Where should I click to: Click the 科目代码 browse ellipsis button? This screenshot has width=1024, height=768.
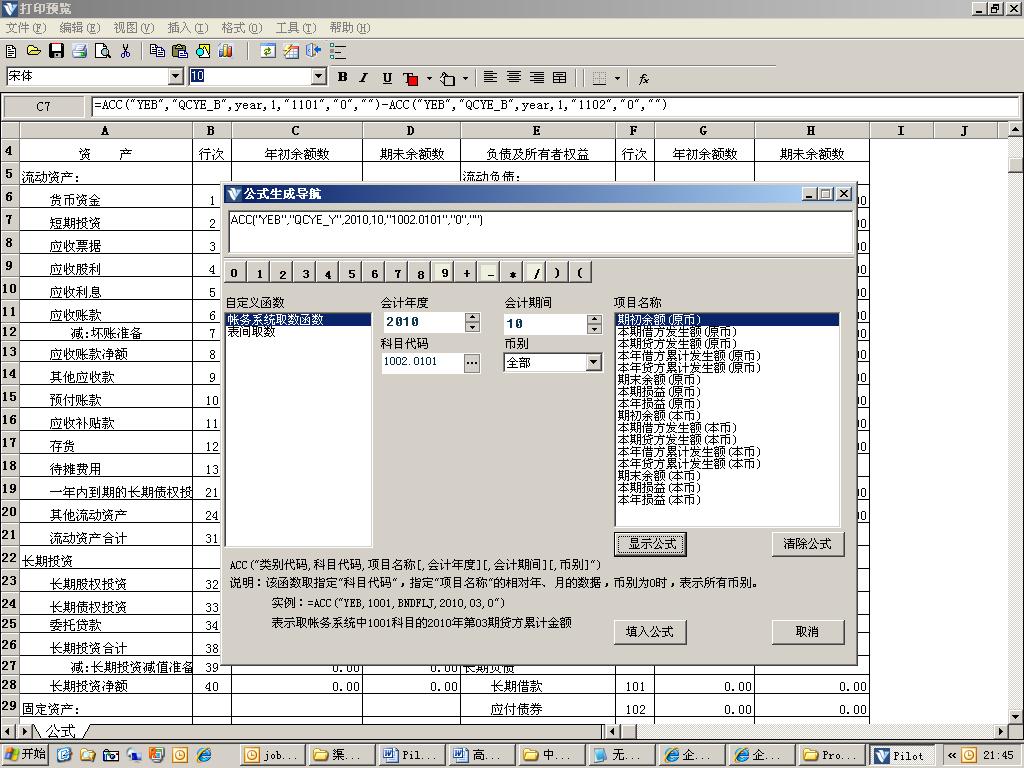[x=472, y=363]
